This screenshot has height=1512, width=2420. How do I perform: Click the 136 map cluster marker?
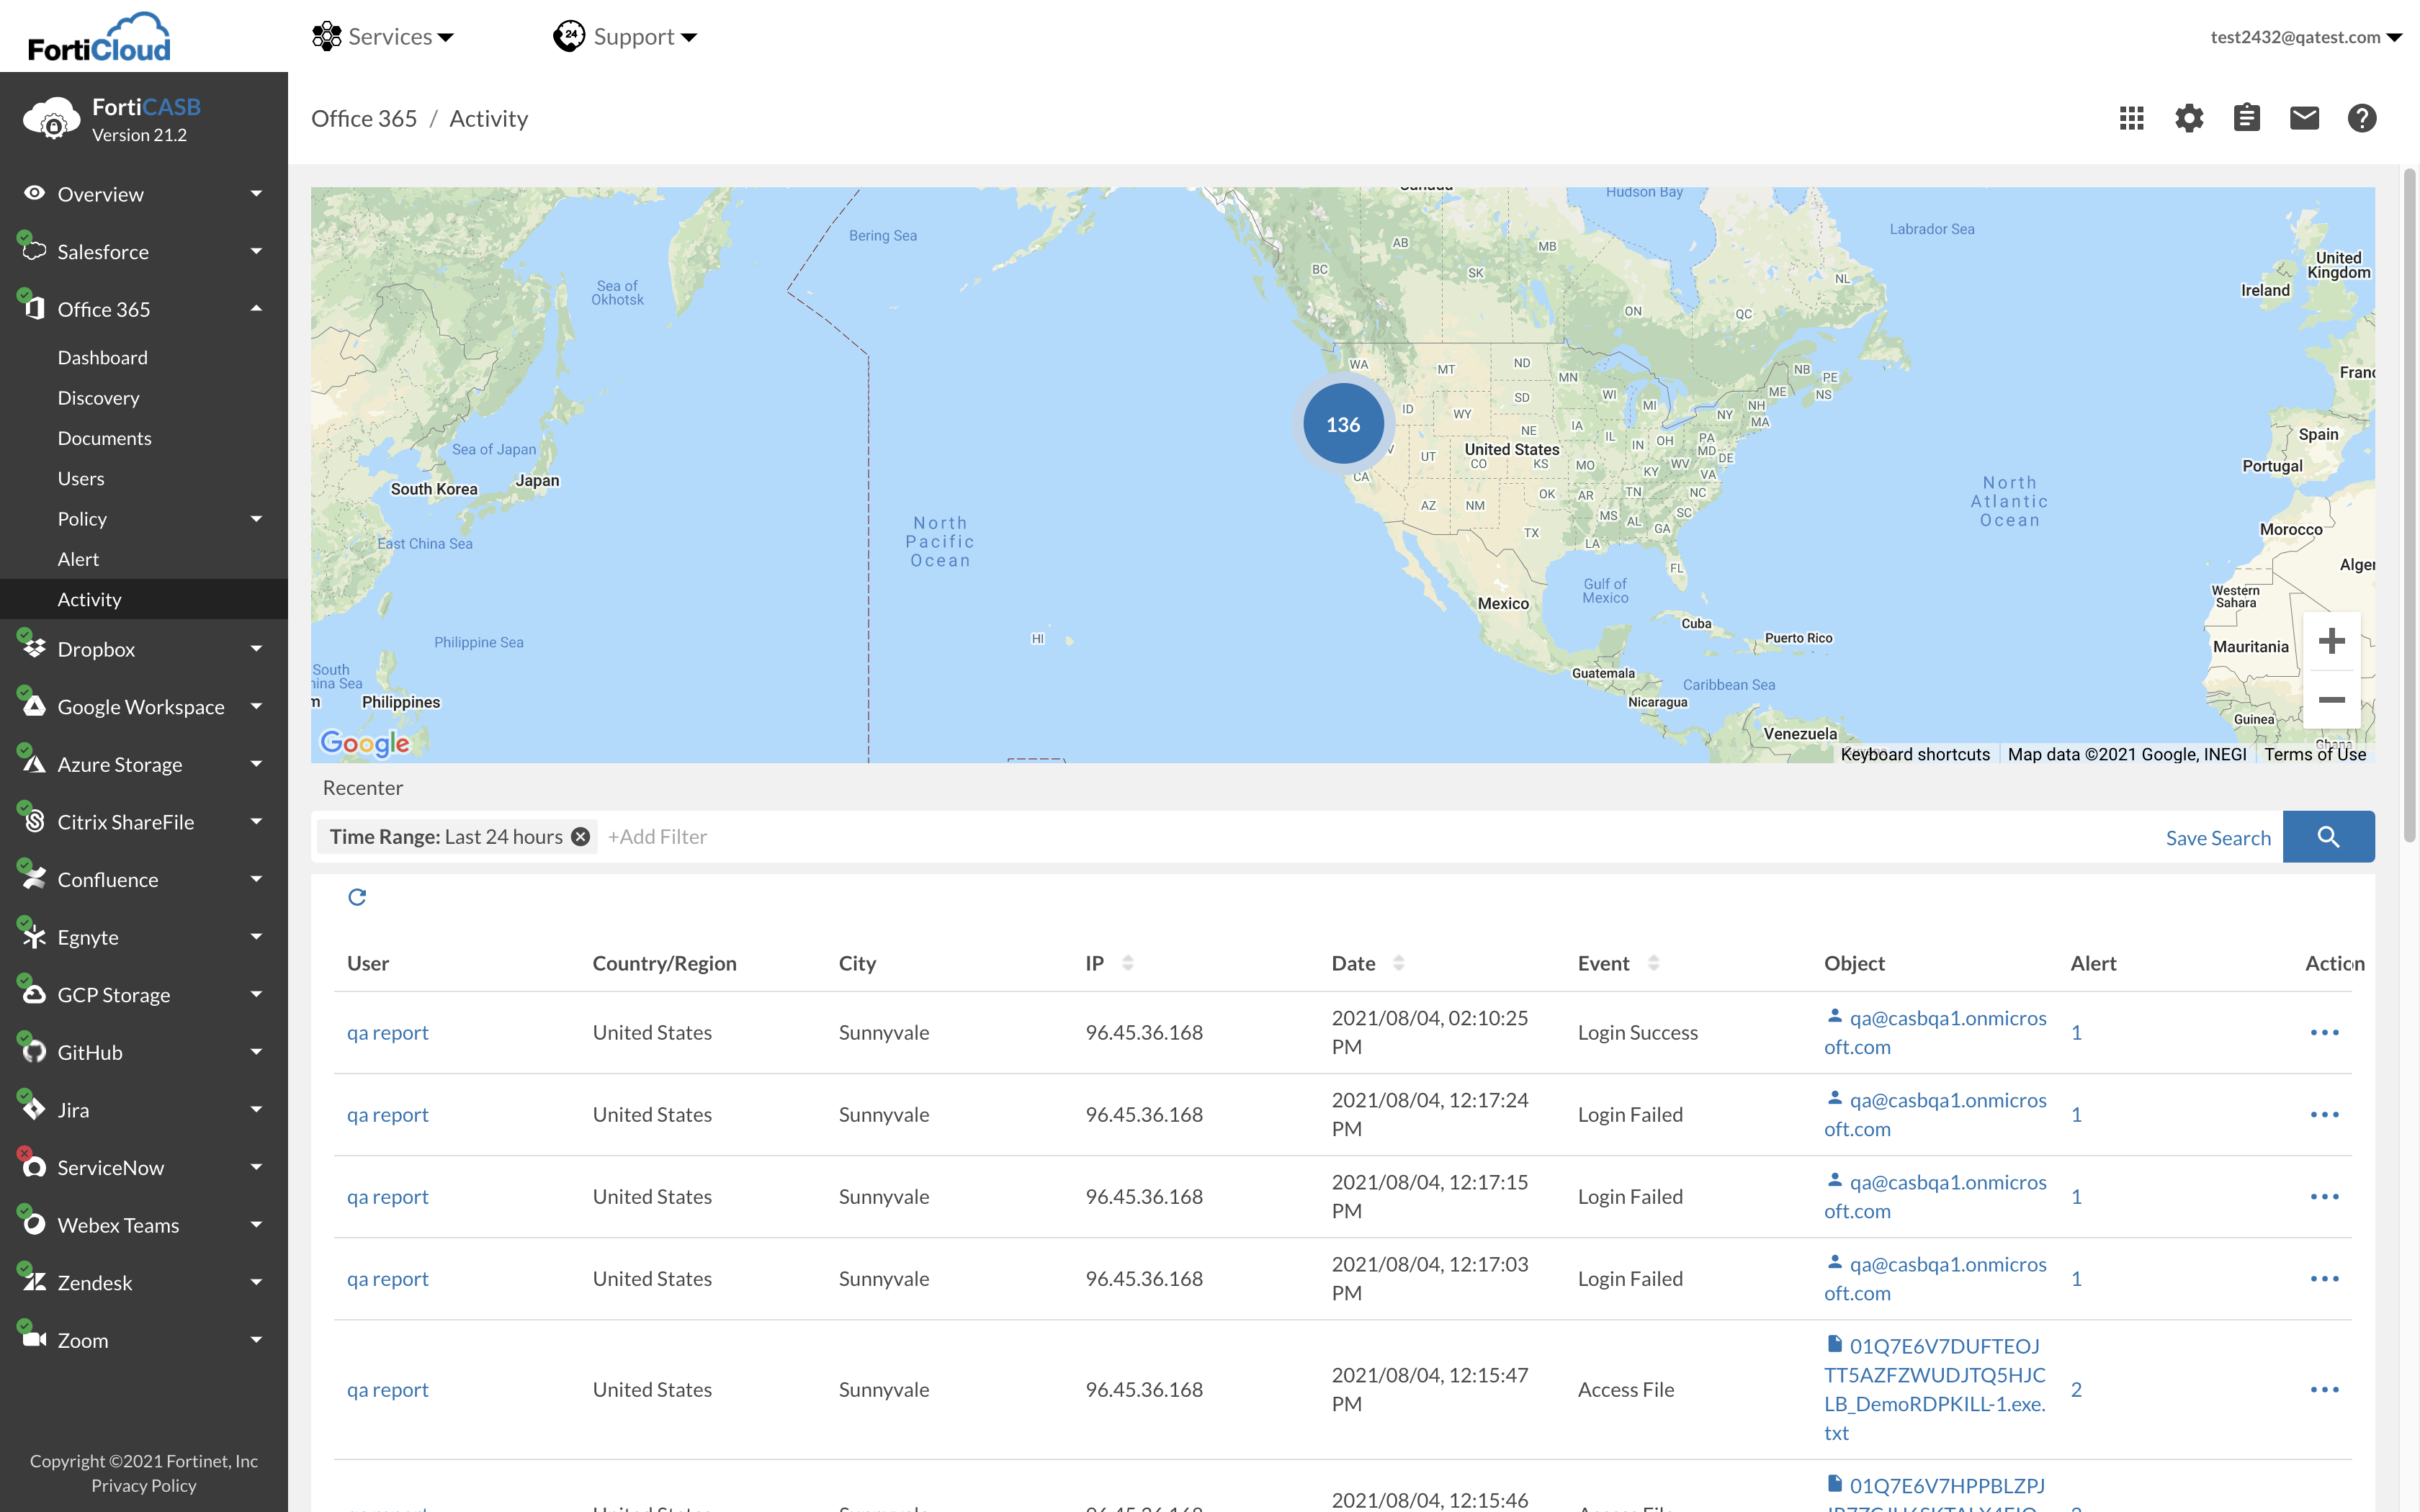(1342, 424)
